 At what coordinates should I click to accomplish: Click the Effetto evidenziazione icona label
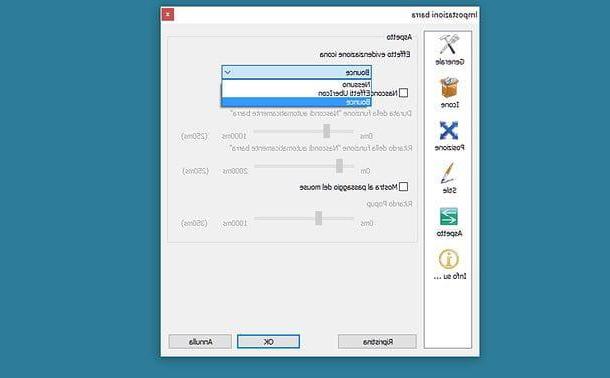point(365,54)
